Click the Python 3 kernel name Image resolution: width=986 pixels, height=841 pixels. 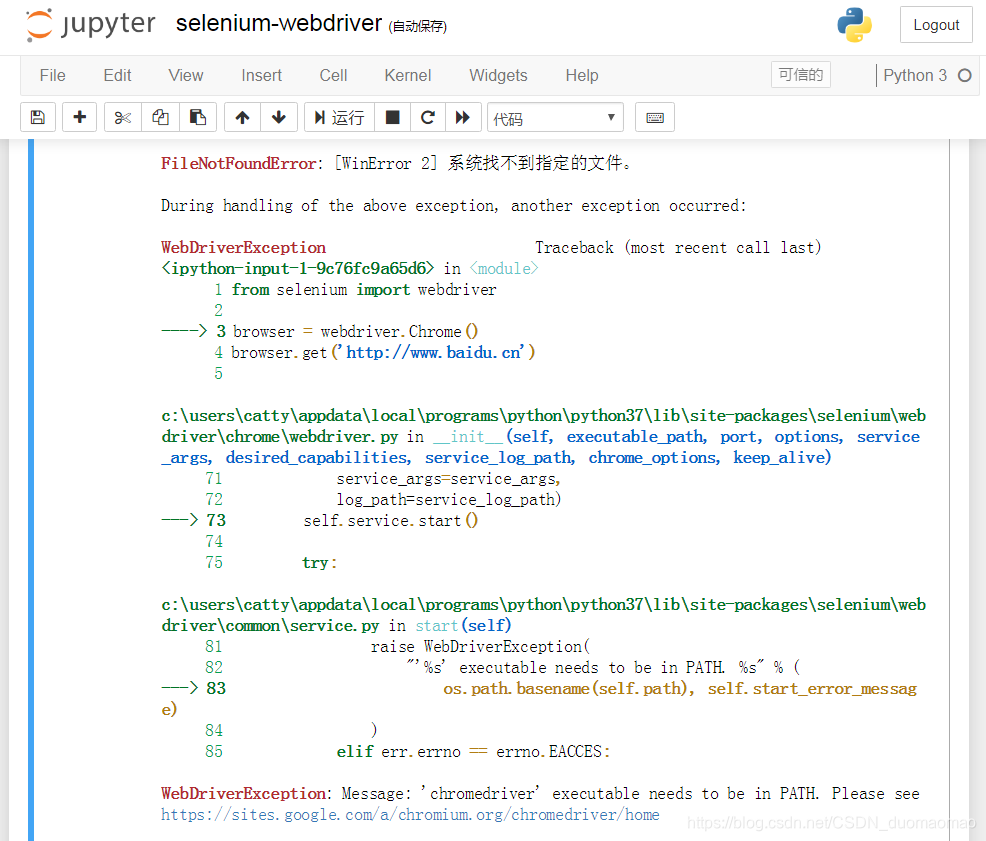tap(914, 75)
